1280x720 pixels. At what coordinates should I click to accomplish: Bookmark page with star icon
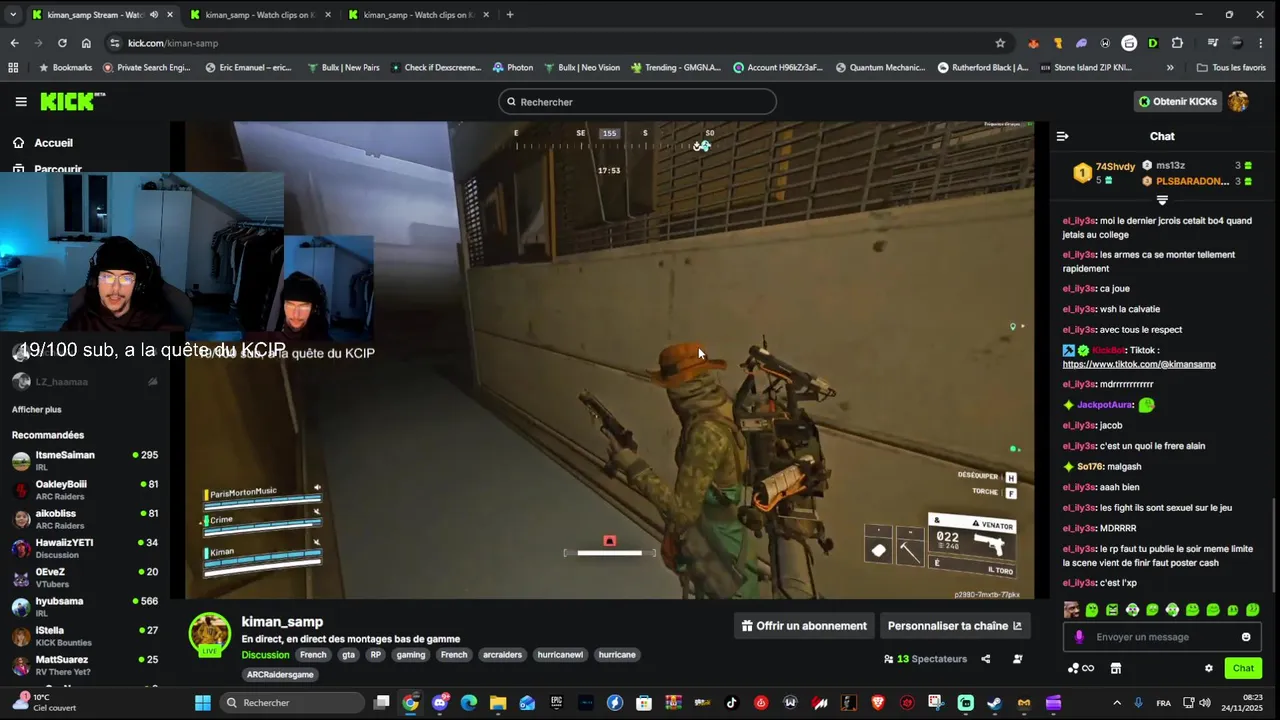coord(1000,43)
